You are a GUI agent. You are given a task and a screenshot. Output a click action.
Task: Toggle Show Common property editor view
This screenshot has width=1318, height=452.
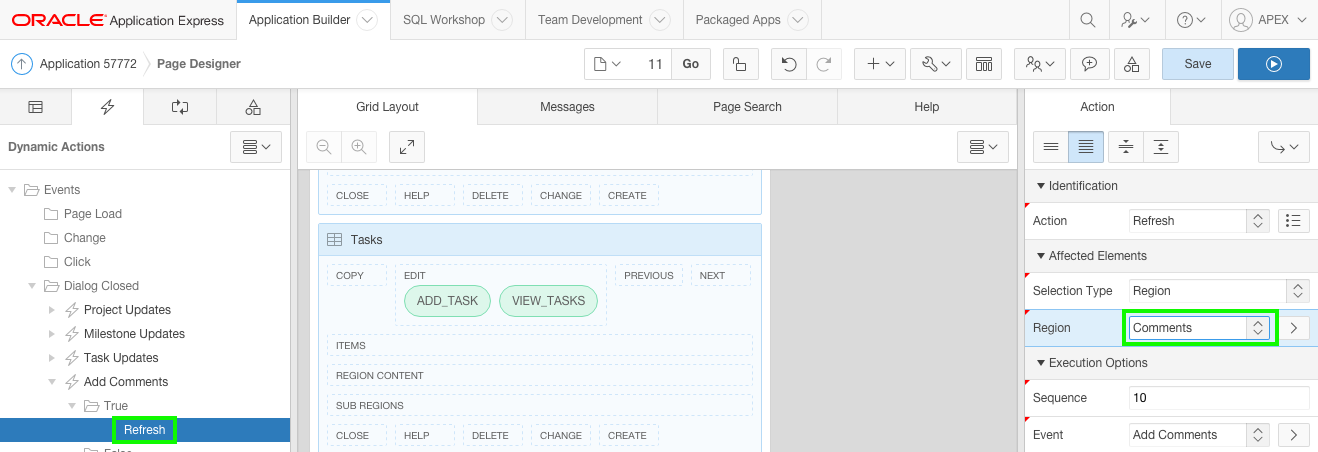1051,147
